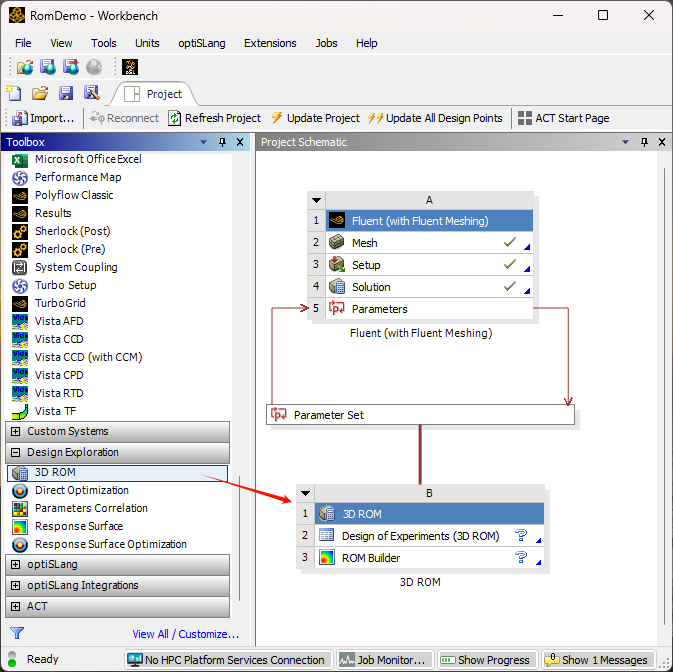The image size is (673, 672).
Task: Open the View All / Customize link
Action: [x=185, y=634]
